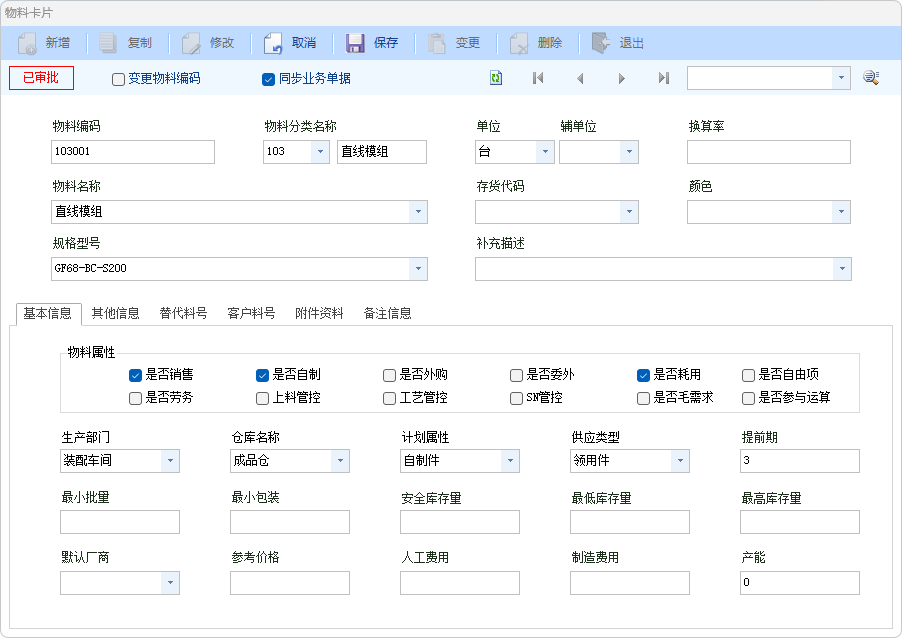Expand the 物料名称 dropdown
The image size is (902, 638).
click(418, 212)
